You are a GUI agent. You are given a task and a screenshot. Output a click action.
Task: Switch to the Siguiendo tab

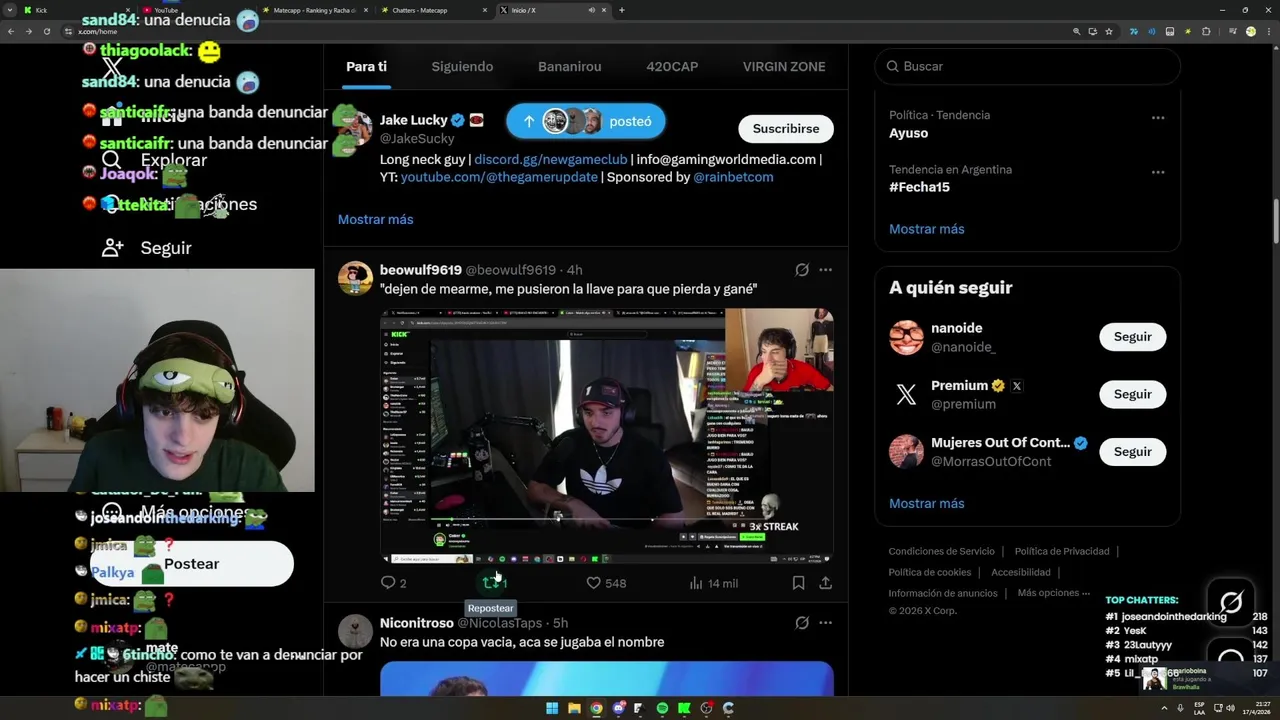click(x=462, y=67)
